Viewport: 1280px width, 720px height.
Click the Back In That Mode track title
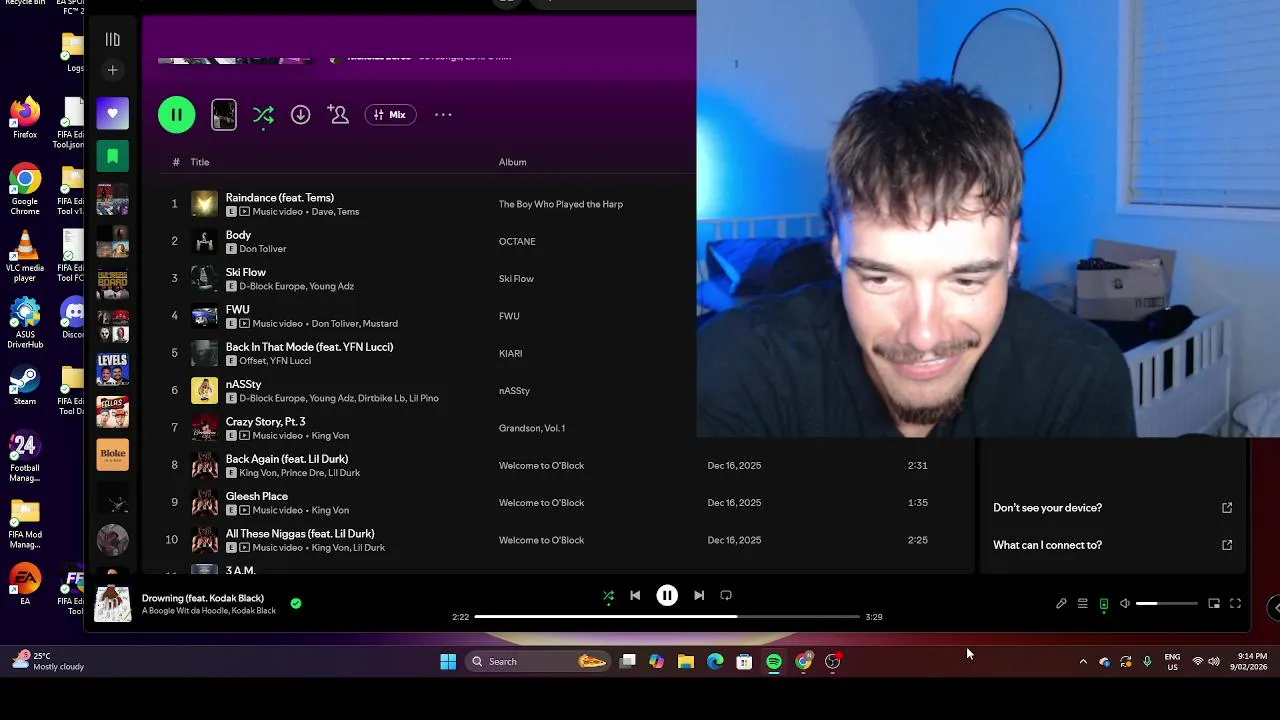click(309, 347)
